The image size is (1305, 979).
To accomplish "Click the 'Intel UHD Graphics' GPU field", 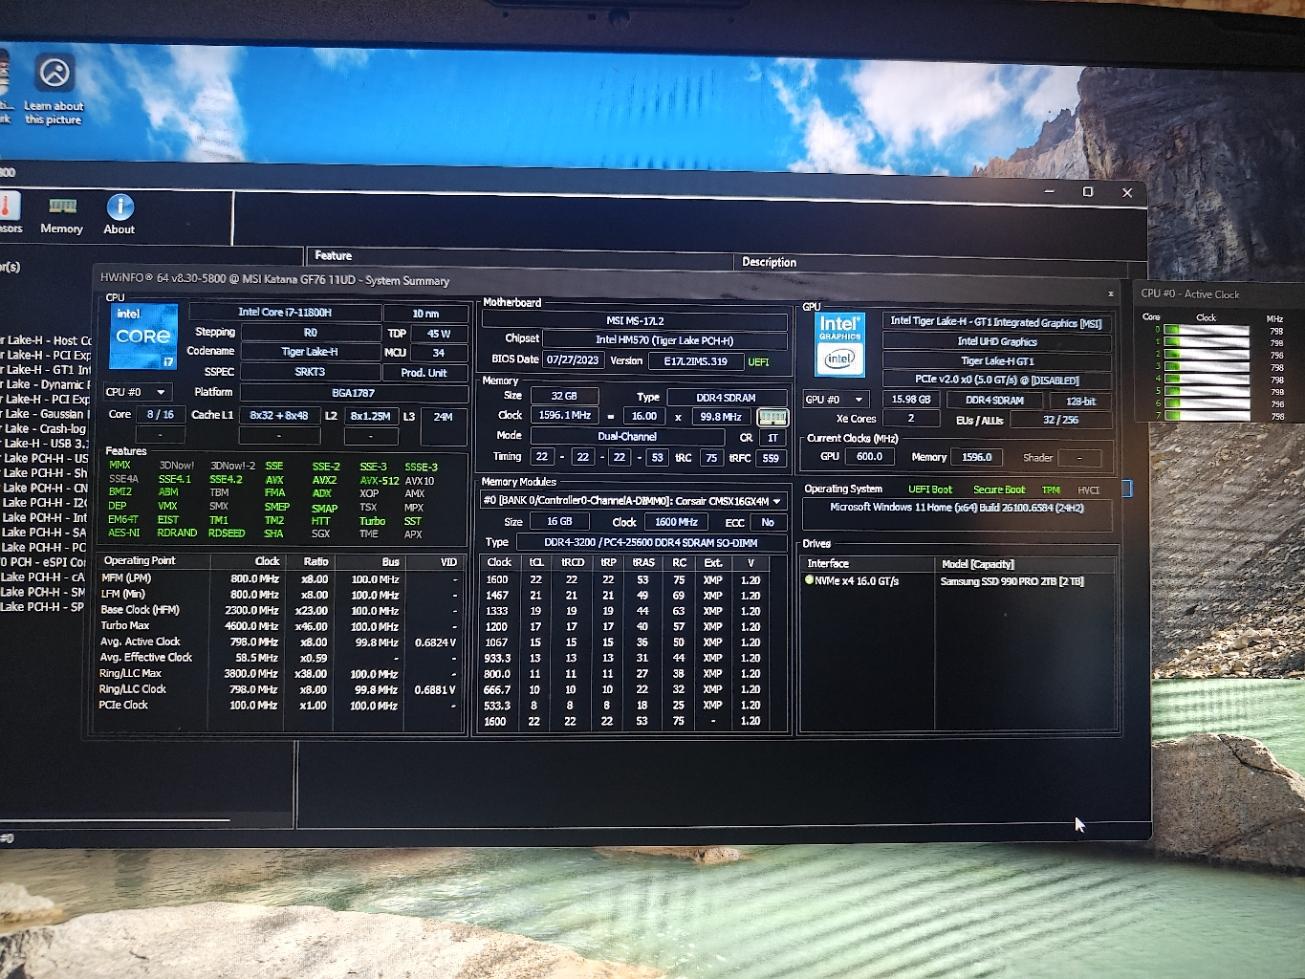I will click(x=997, y=342).
